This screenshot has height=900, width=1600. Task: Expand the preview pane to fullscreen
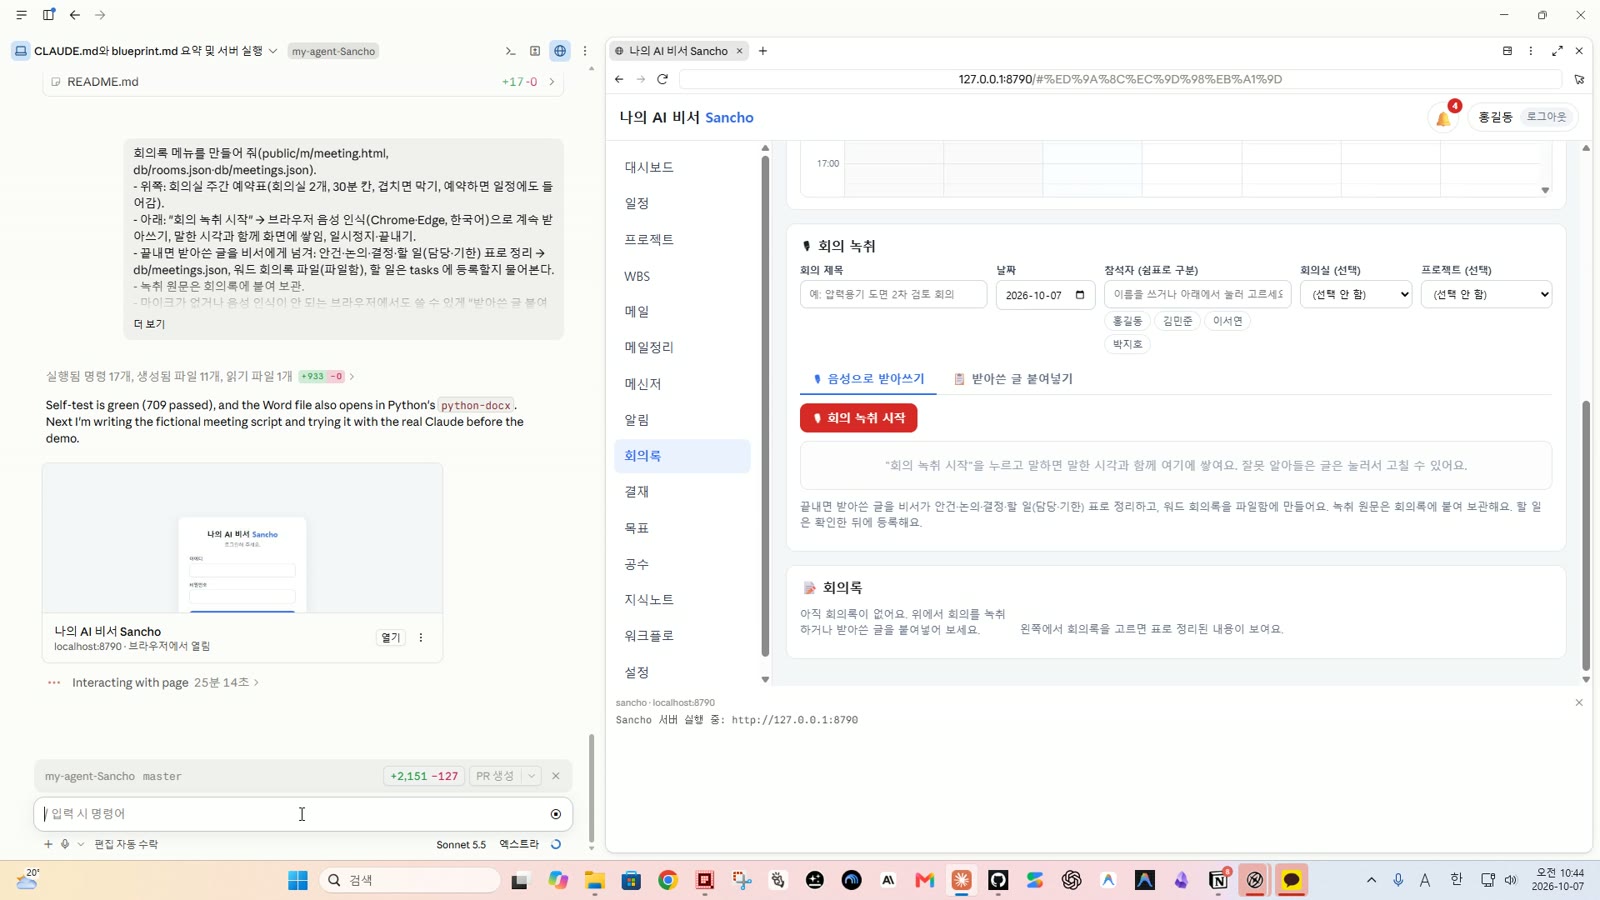click(x=1557, y=51)
